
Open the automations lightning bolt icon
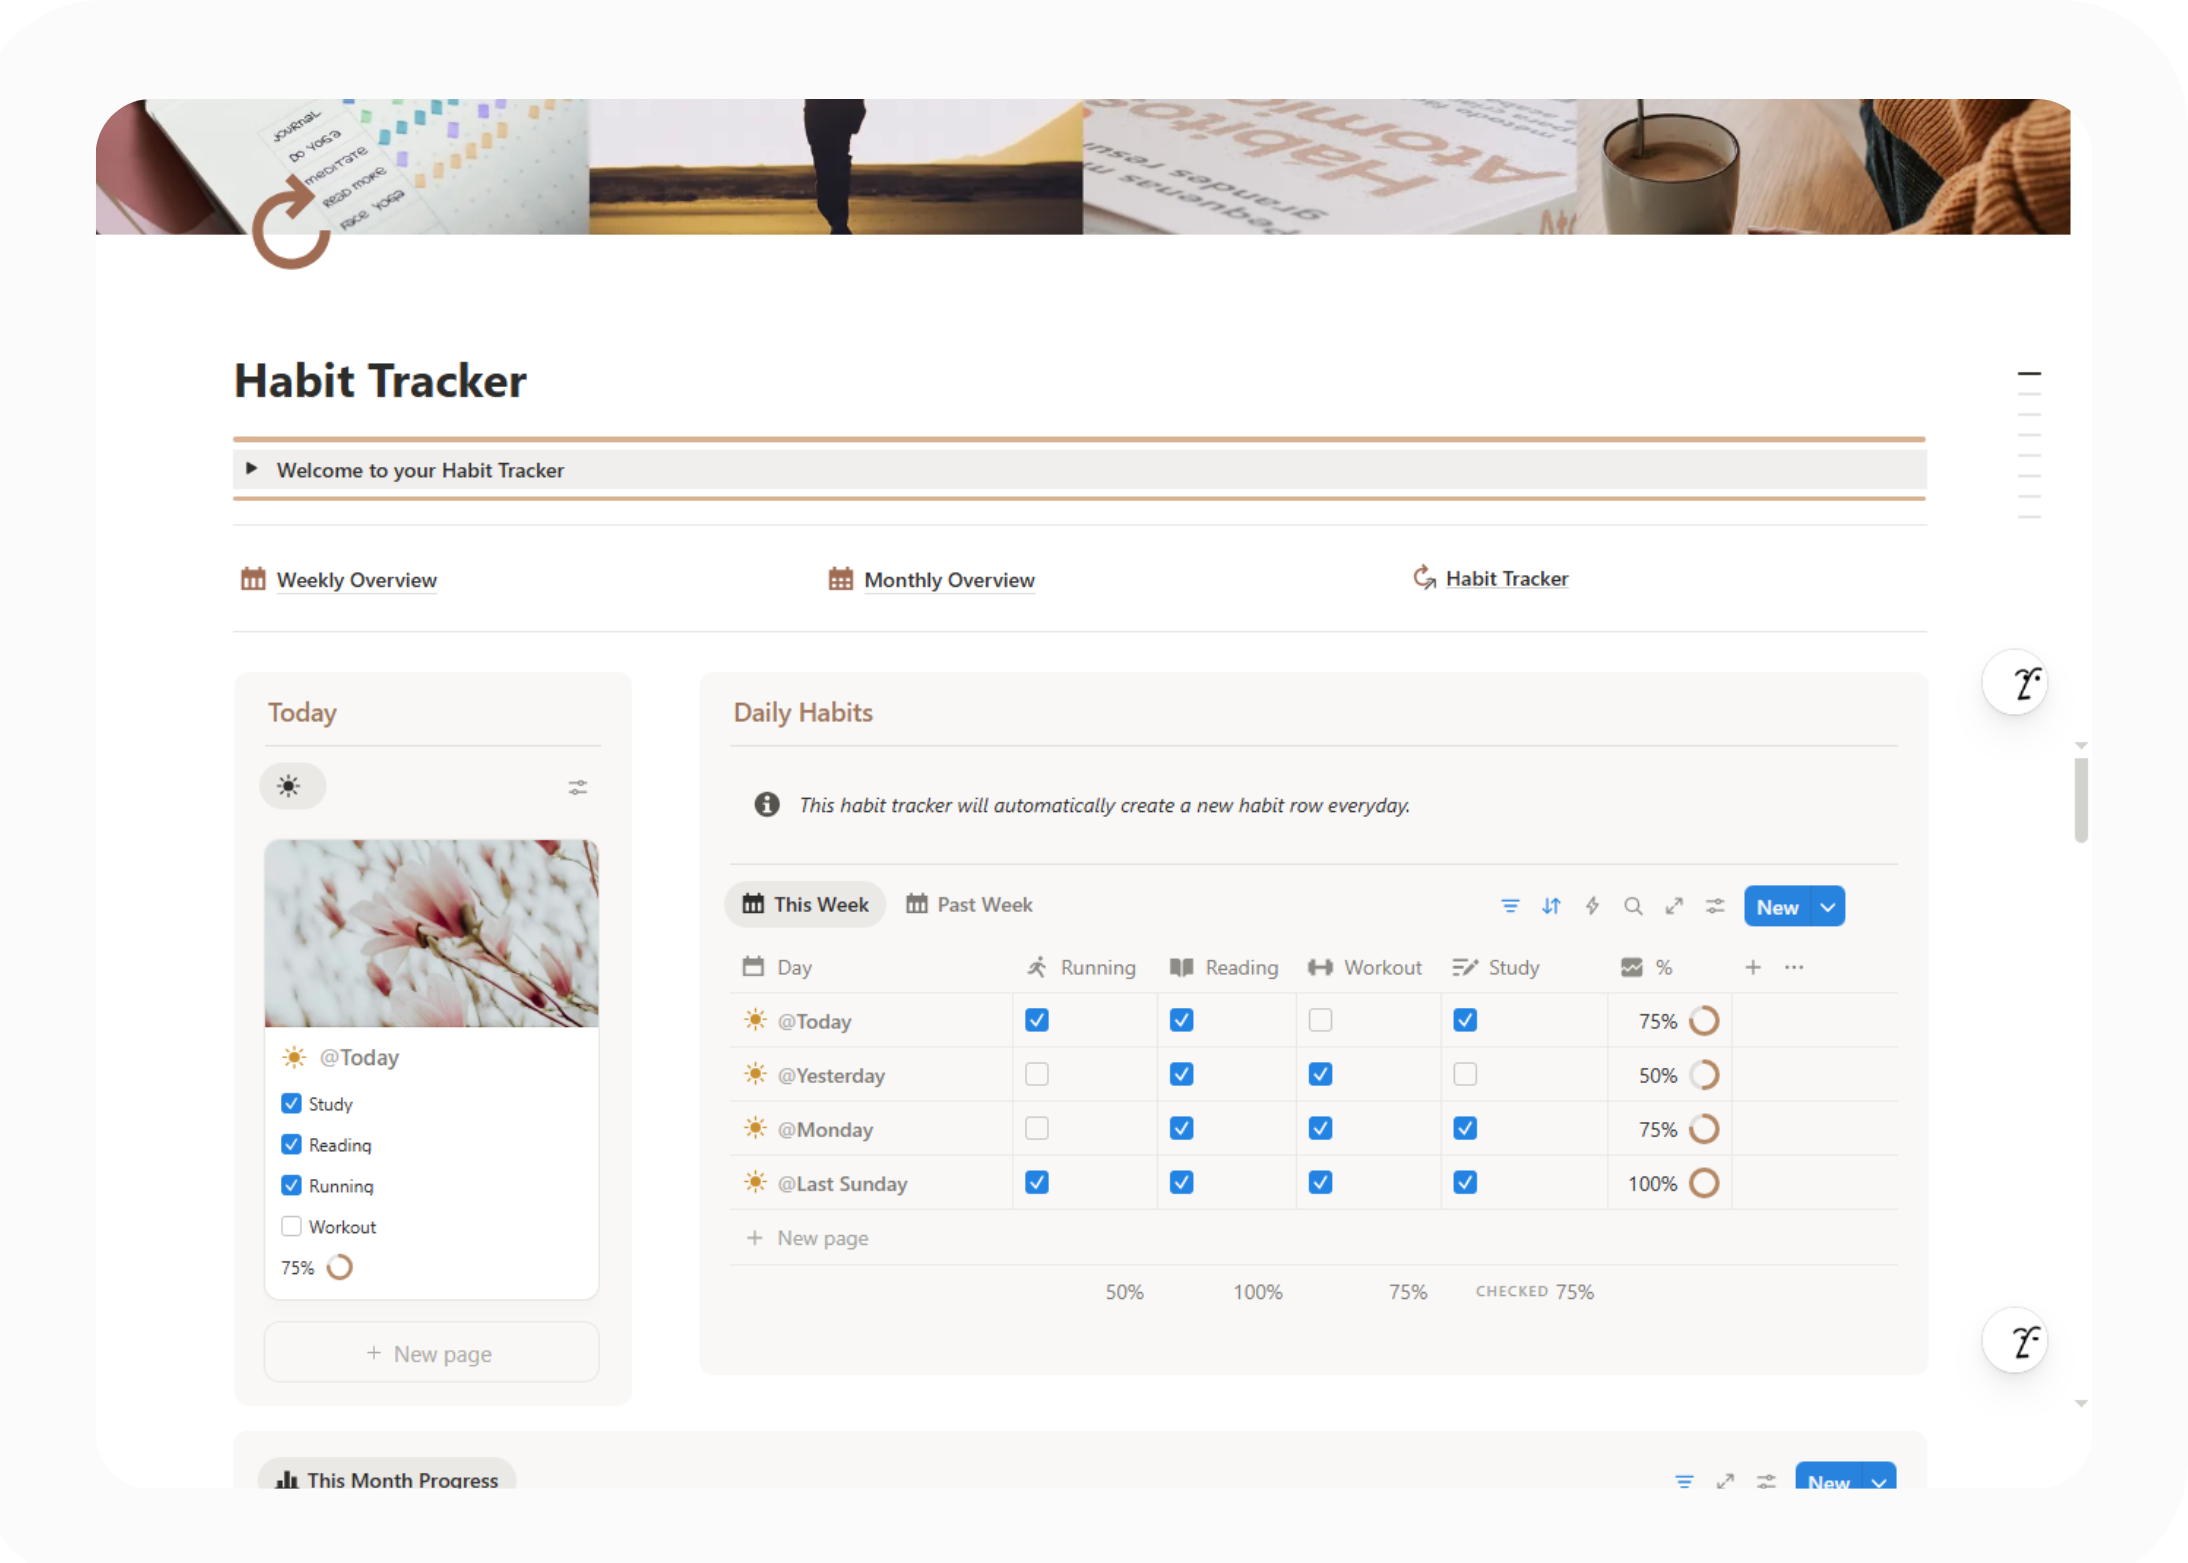(x=1592, y=906)
